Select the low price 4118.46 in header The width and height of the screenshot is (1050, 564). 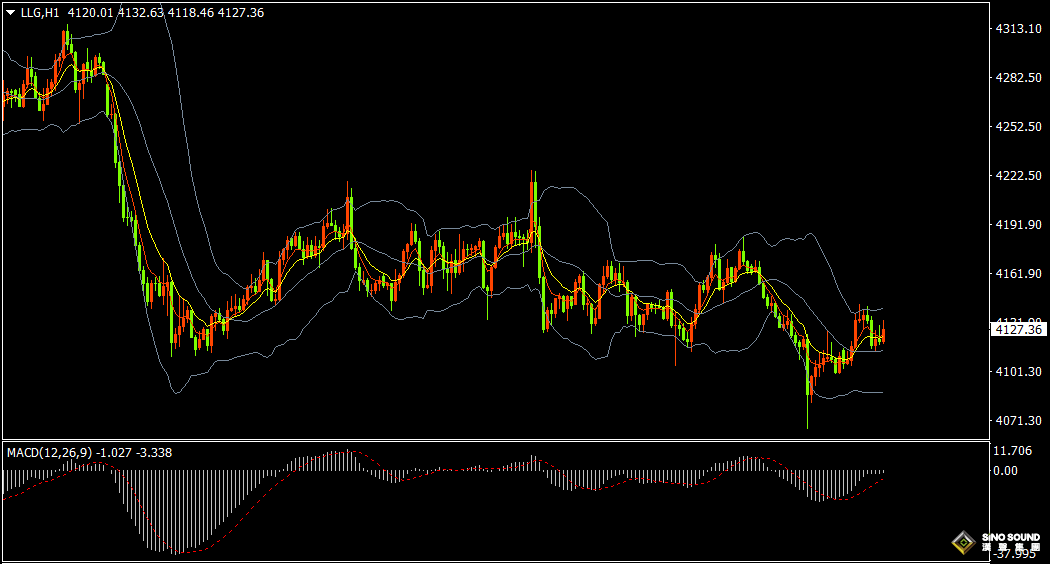pos(191,13)
